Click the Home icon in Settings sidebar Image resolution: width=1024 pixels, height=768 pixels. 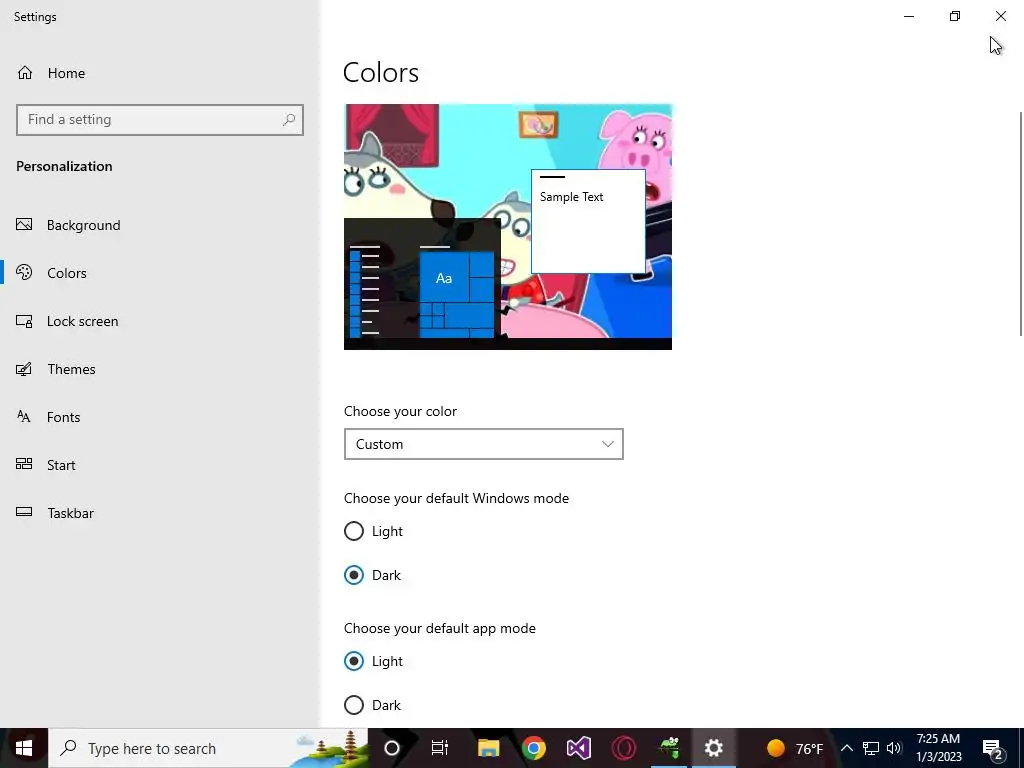tap(25, 72)
